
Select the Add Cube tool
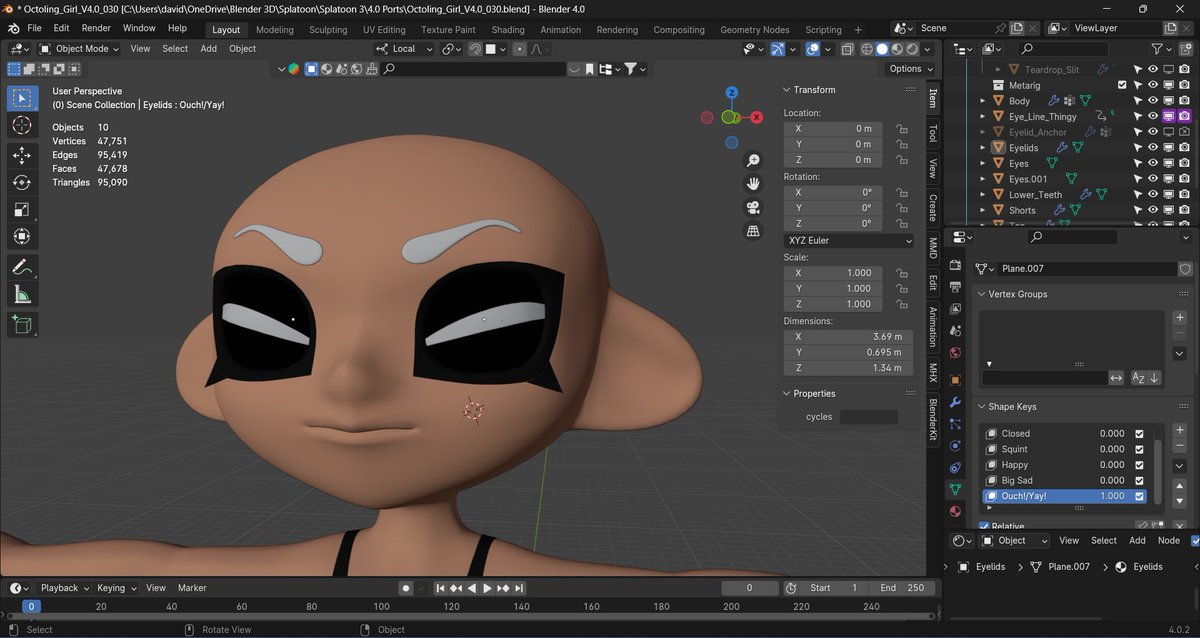21,324
